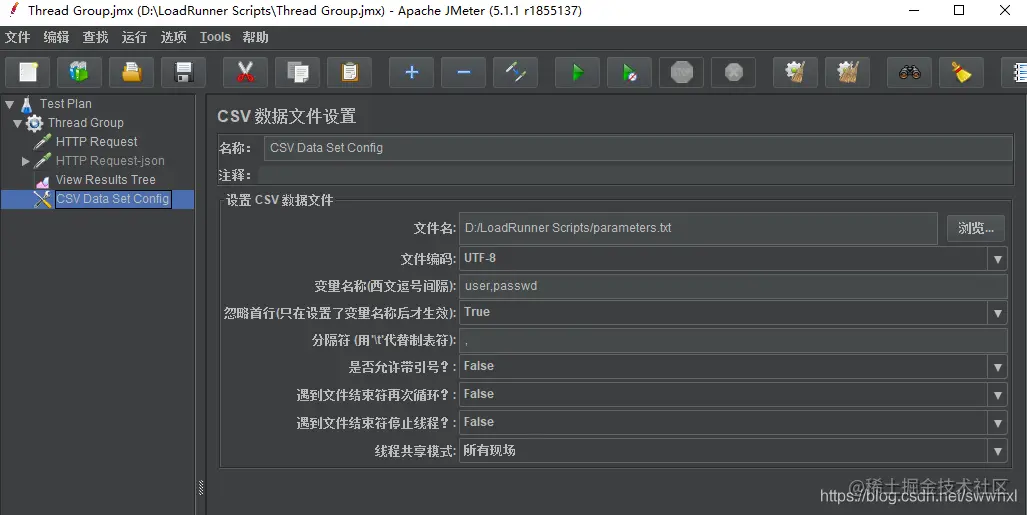Open the 运行 menu
Screen dimensions: 1027x515
point(134,37)
